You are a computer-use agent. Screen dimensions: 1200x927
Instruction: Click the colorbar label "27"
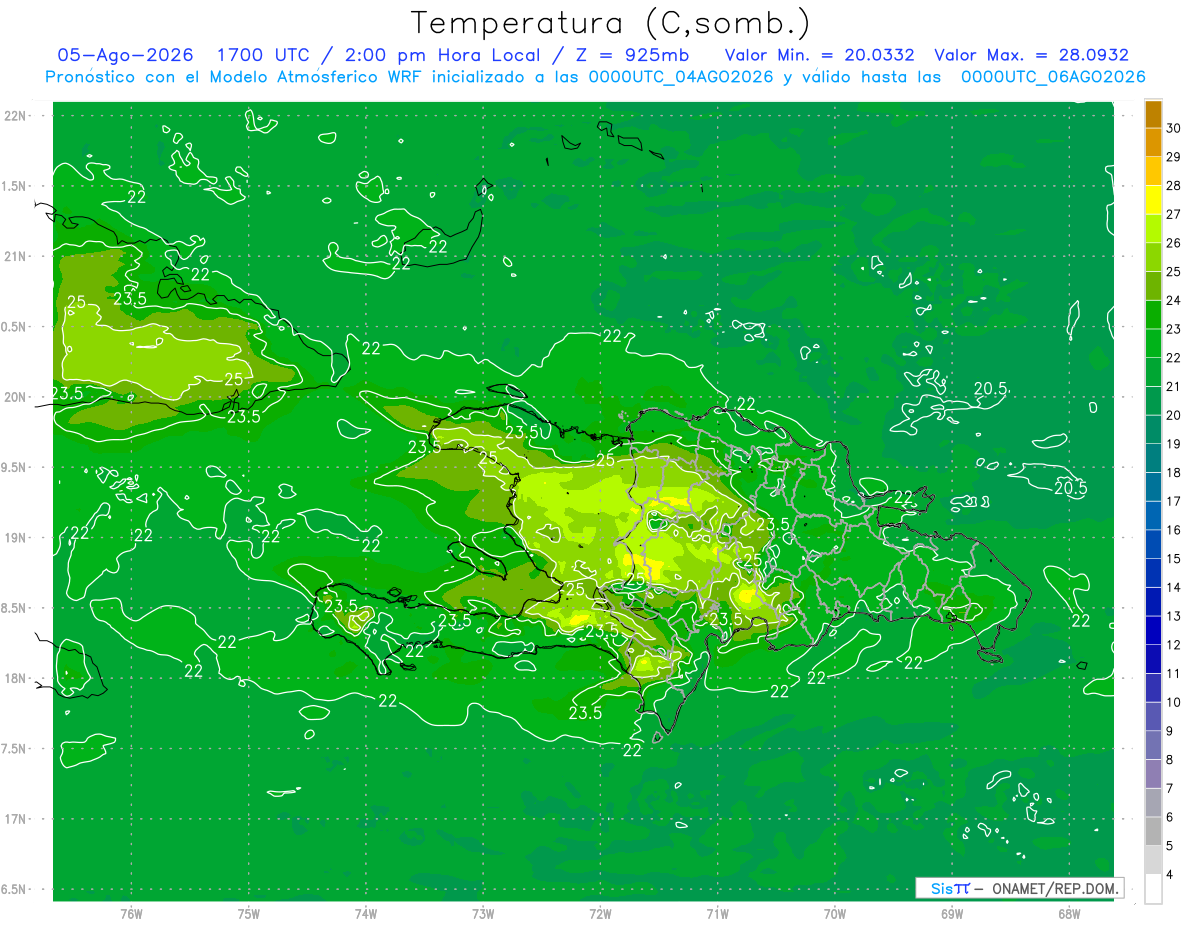click(1173, 214)
